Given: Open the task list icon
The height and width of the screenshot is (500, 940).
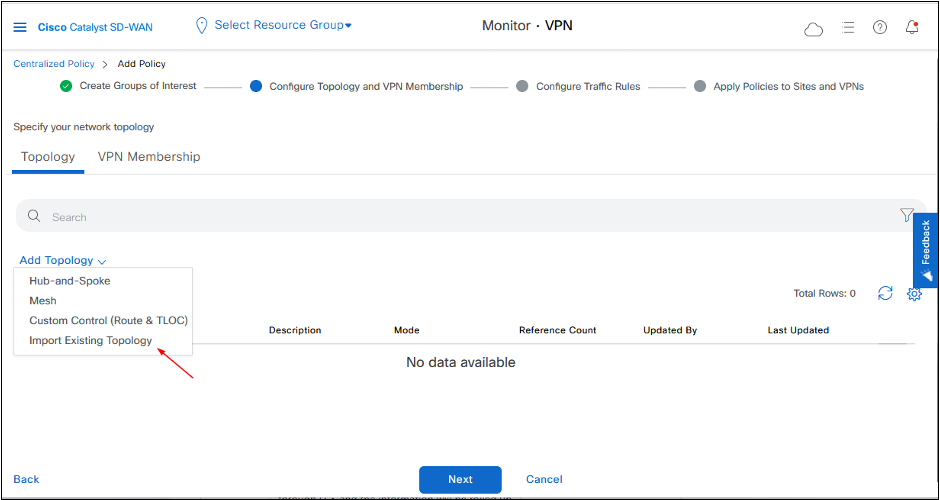Looking at the screenshot, I should tap(847, 27).
